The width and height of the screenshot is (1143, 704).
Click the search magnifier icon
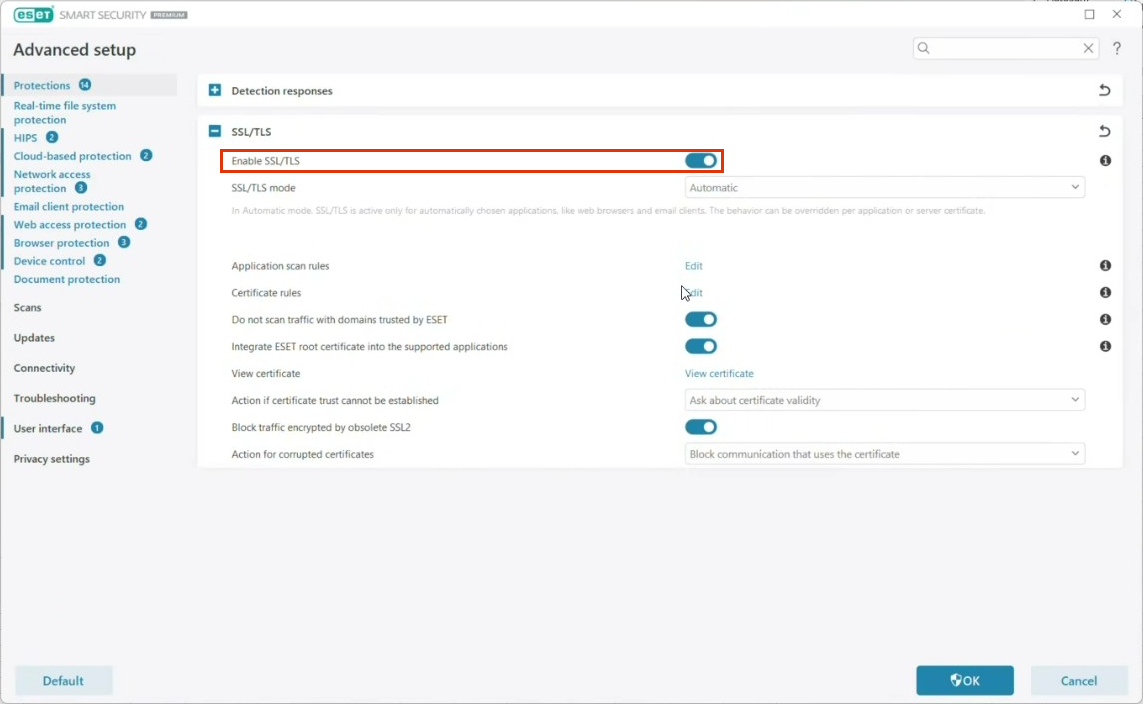click(924, 48)
